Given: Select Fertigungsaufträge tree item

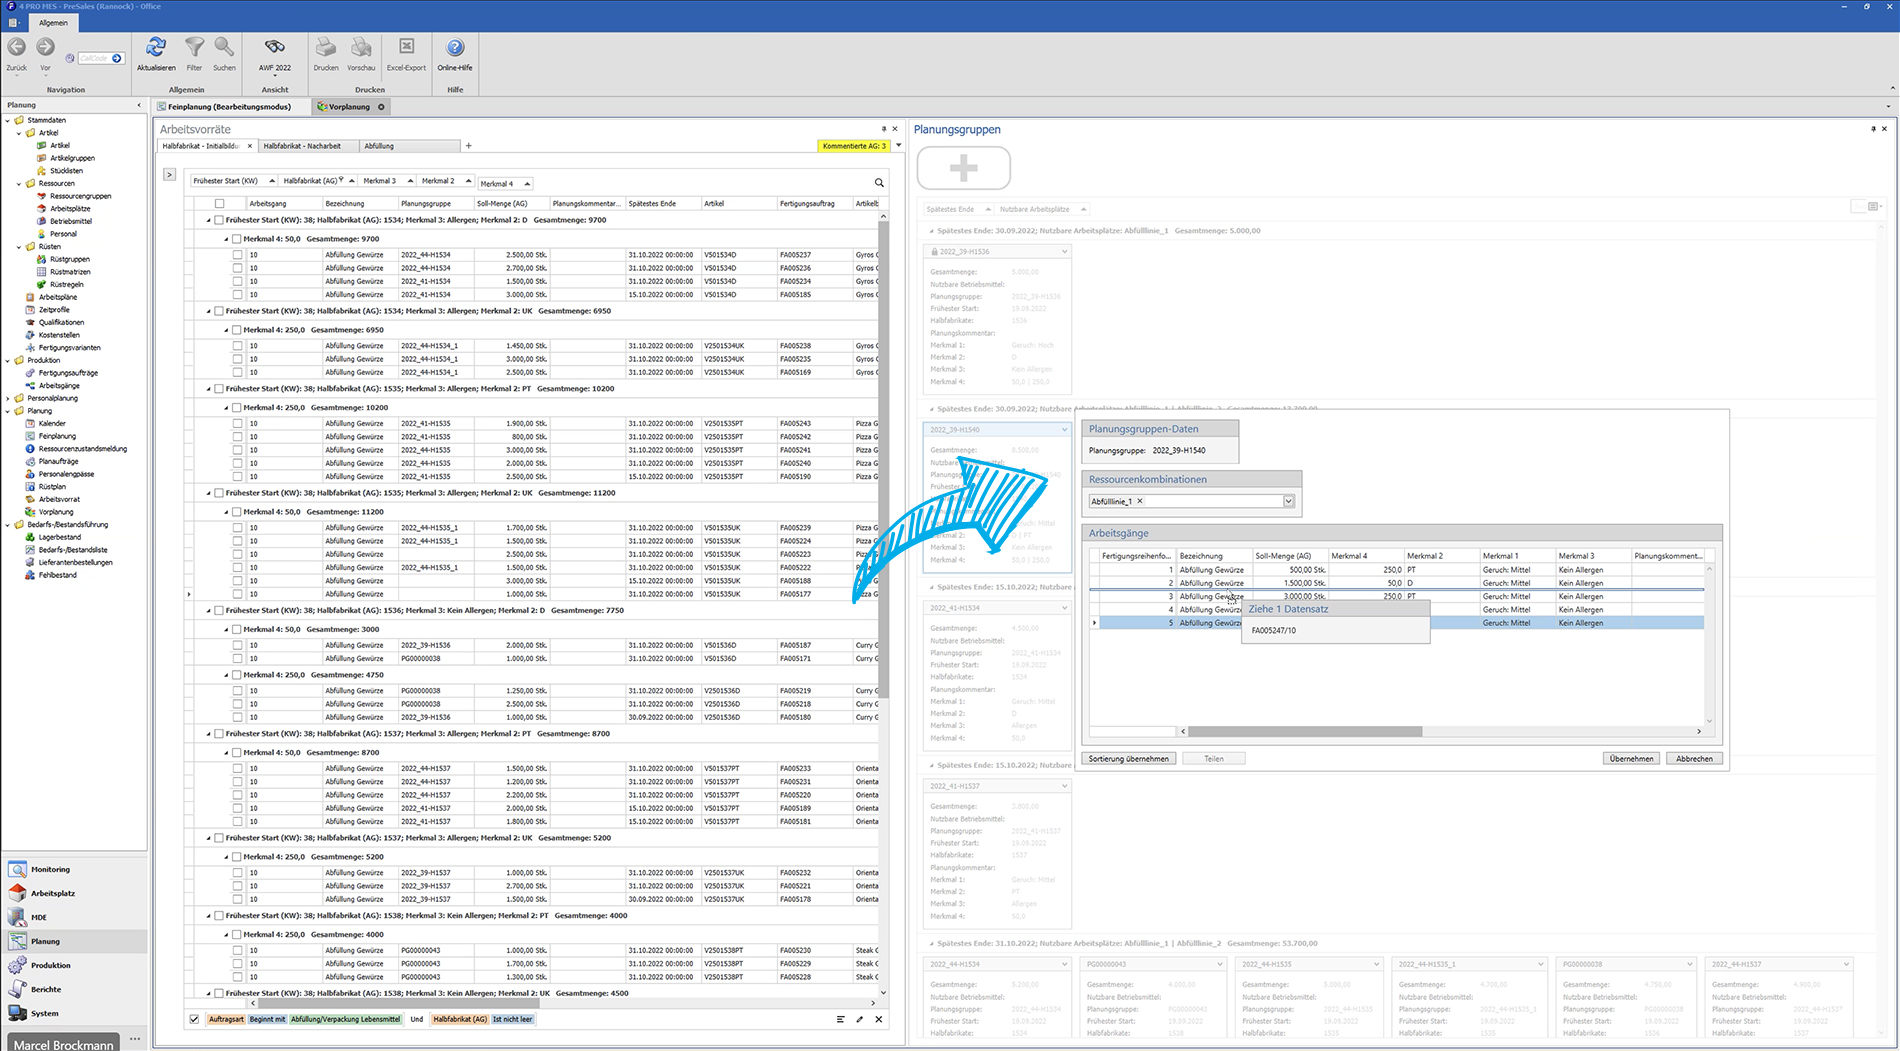Looking at the screenshot, I should 68,373.
